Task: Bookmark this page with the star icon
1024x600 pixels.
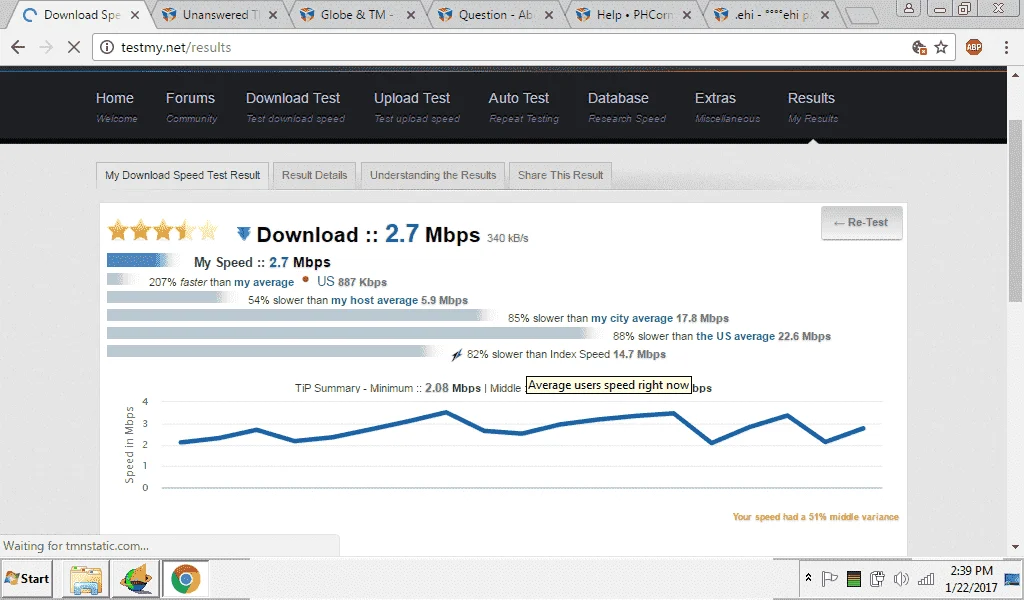Action: pyautogui.click(x=941, y=47)
